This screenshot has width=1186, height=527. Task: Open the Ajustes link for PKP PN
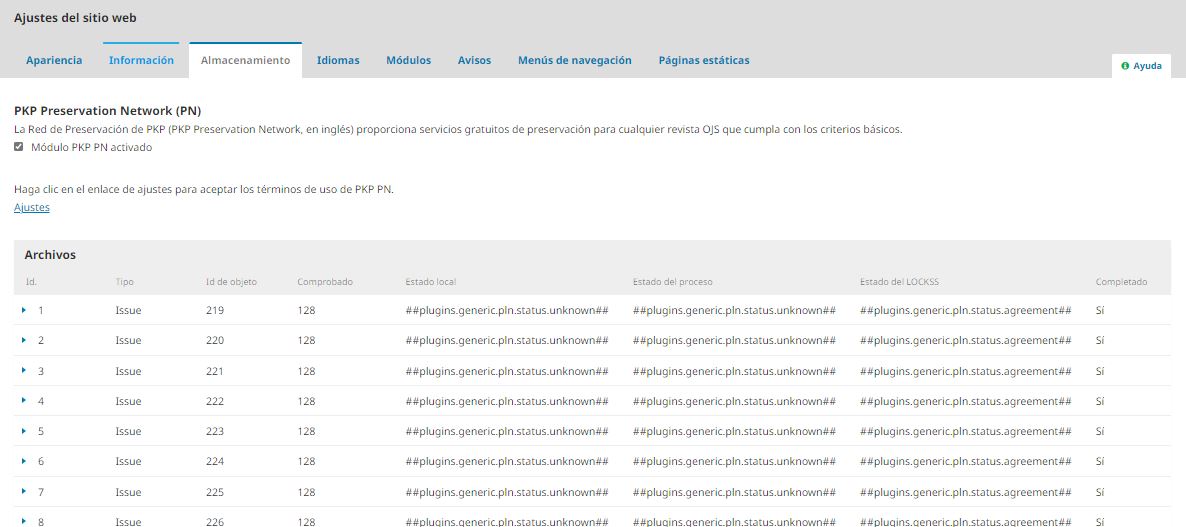(x=32, y=207)
